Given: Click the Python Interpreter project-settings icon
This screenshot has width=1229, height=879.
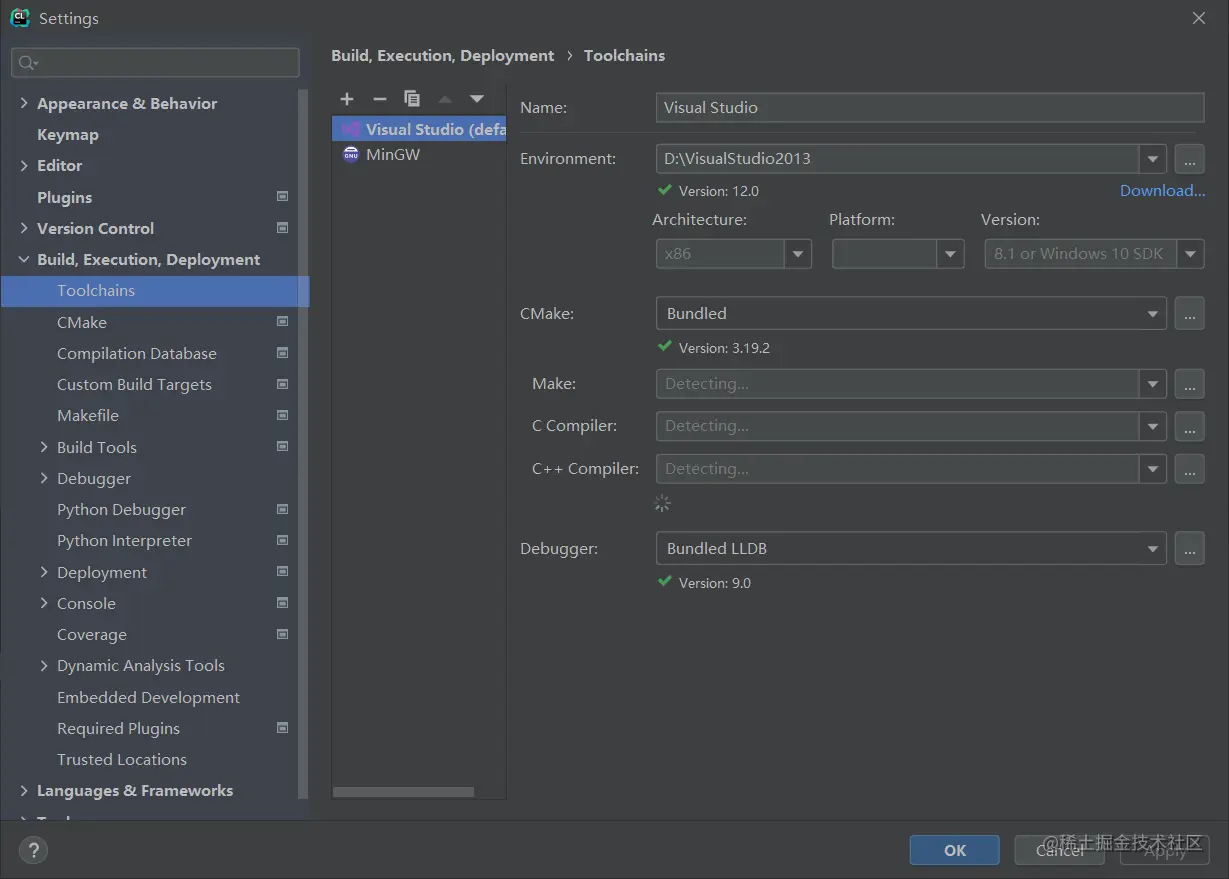Looking at the screenshot, I should [x=282, y=540].
